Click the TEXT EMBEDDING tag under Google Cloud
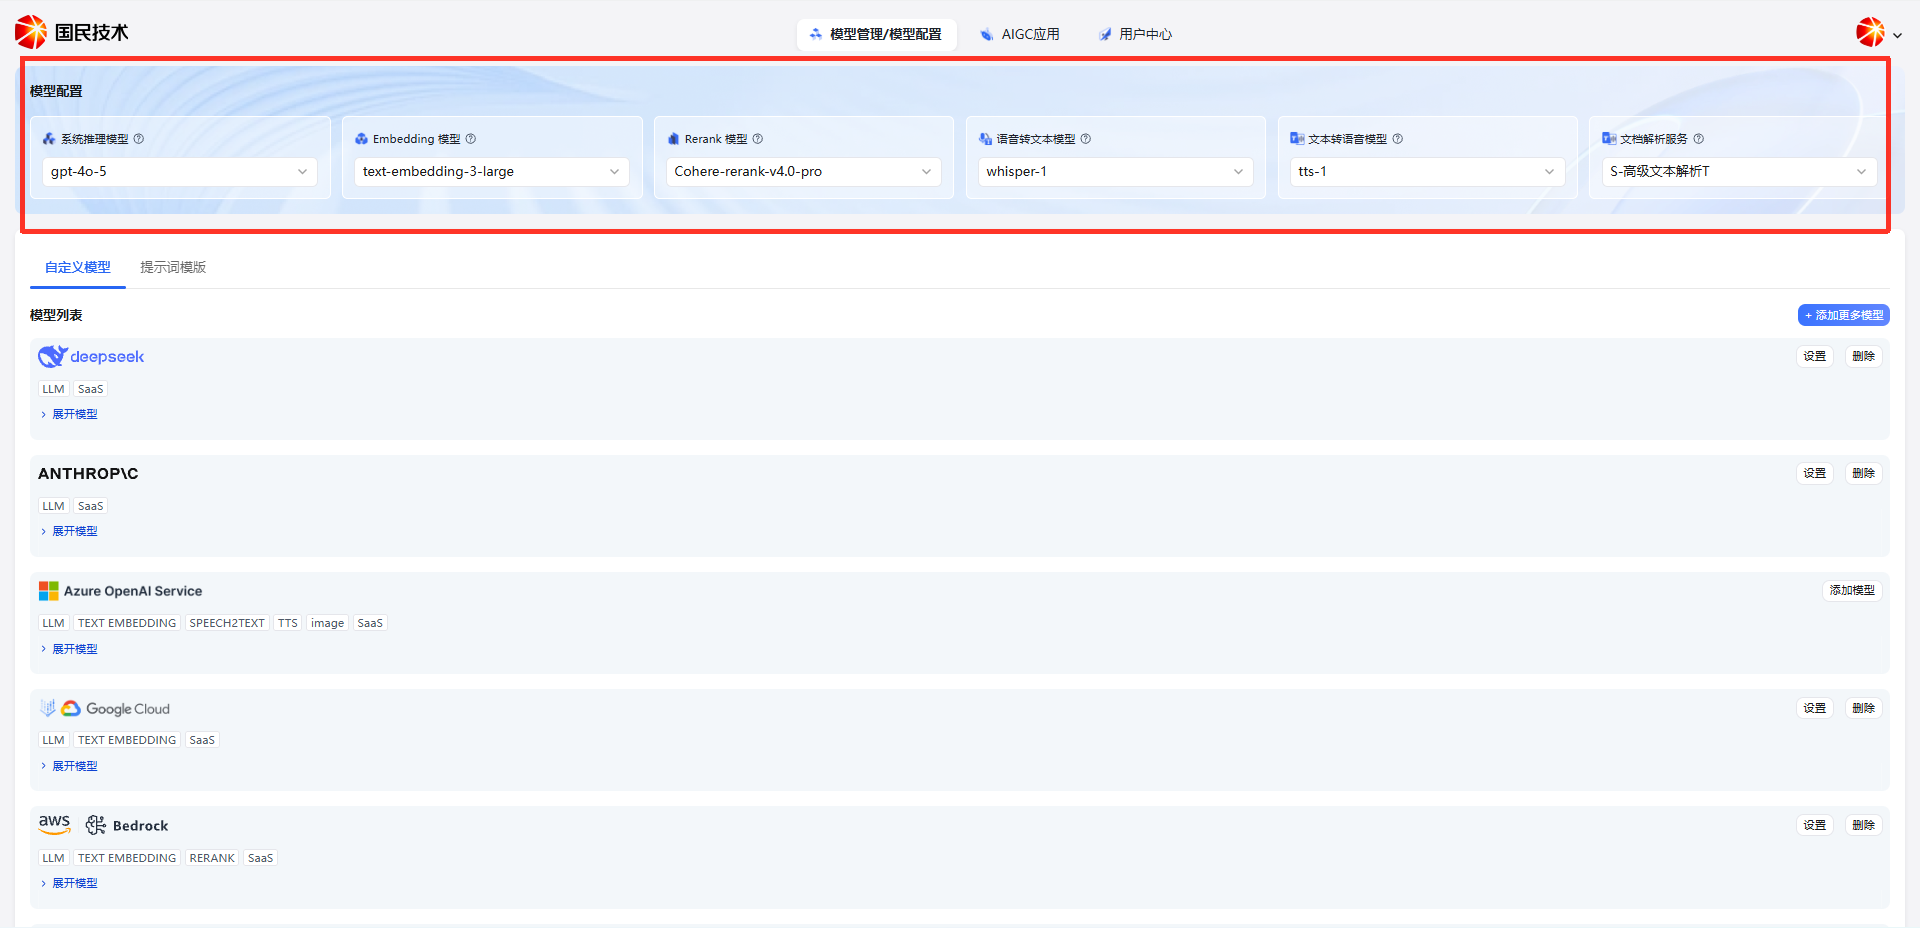The width and height of the screenshot is (1920, 928). [x=127, y=740]
